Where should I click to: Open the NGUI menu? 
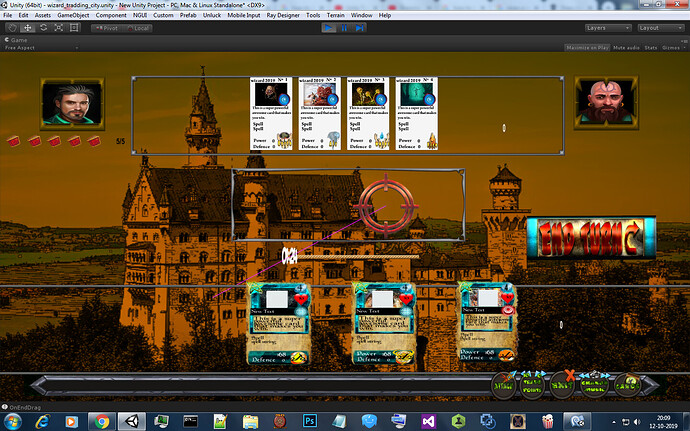pos(140,15)
